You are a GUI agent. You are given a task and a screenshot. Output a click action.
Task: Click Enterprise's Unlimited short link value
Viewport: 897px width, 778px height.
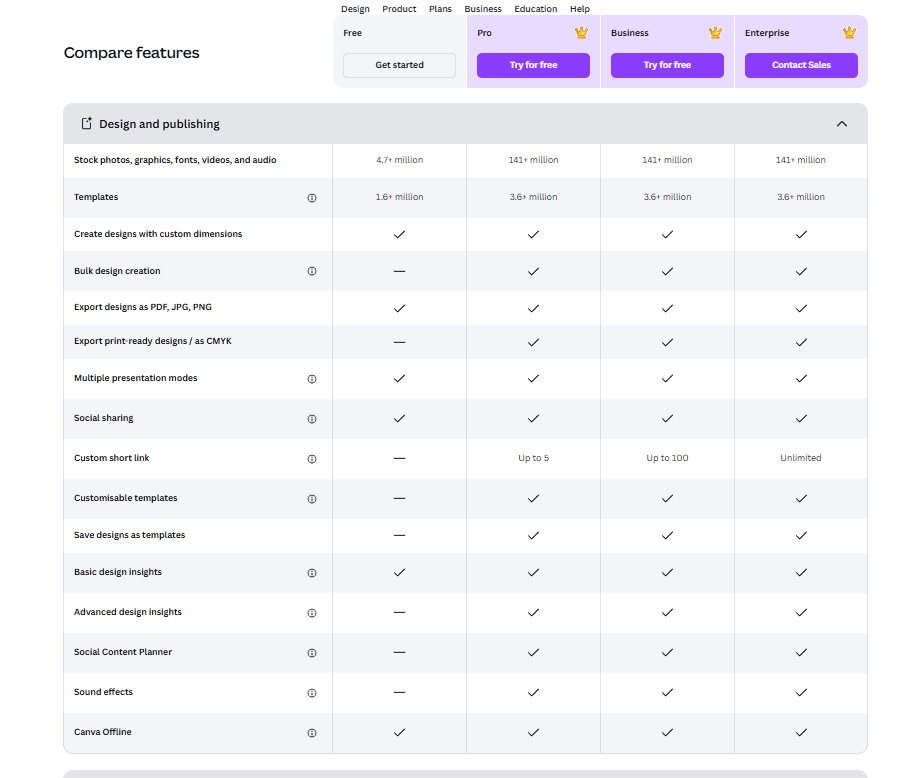click(801, 458)
